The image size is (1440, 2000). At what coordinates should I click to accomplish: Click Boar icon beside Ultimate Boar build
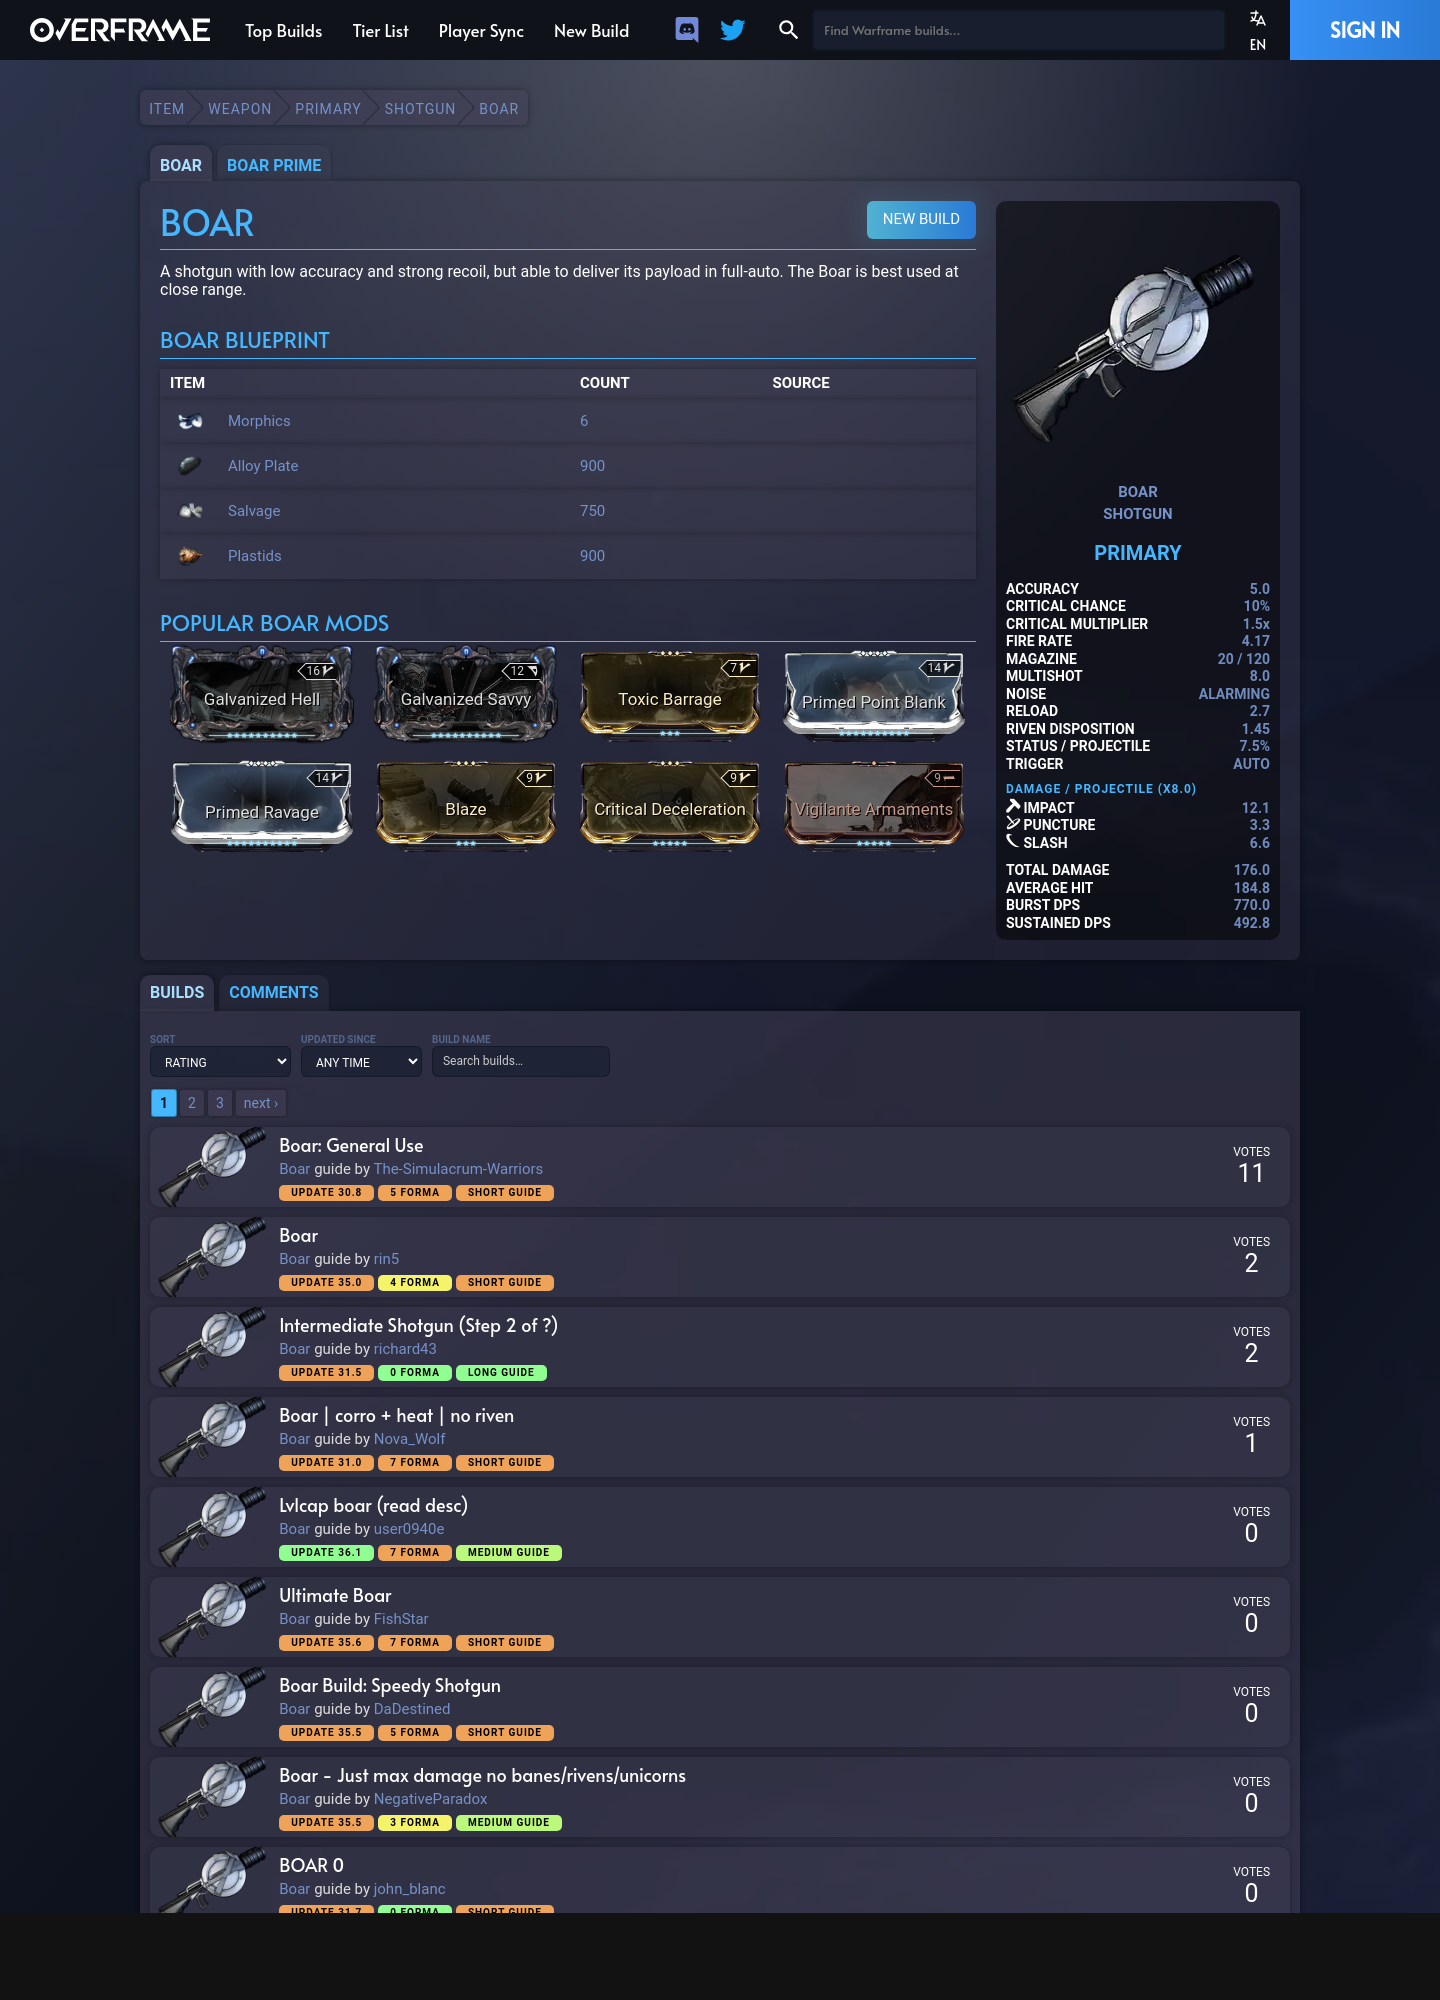point(214,1617)
